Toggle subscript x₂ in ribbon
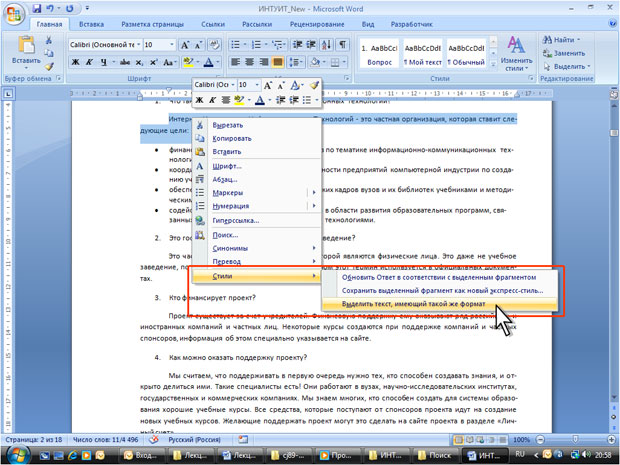Screen dimensions: 620x465 tap(139, 62)
